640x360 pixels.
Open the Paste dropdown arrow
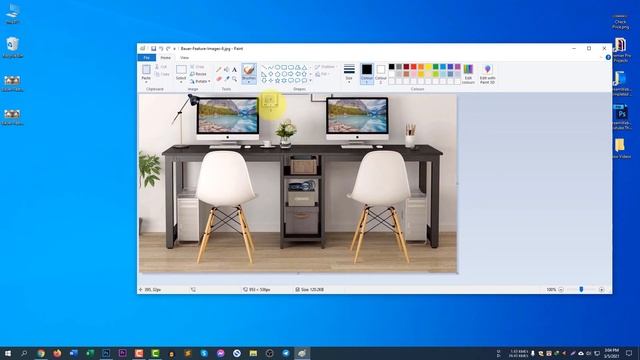[x=146, y=82]
